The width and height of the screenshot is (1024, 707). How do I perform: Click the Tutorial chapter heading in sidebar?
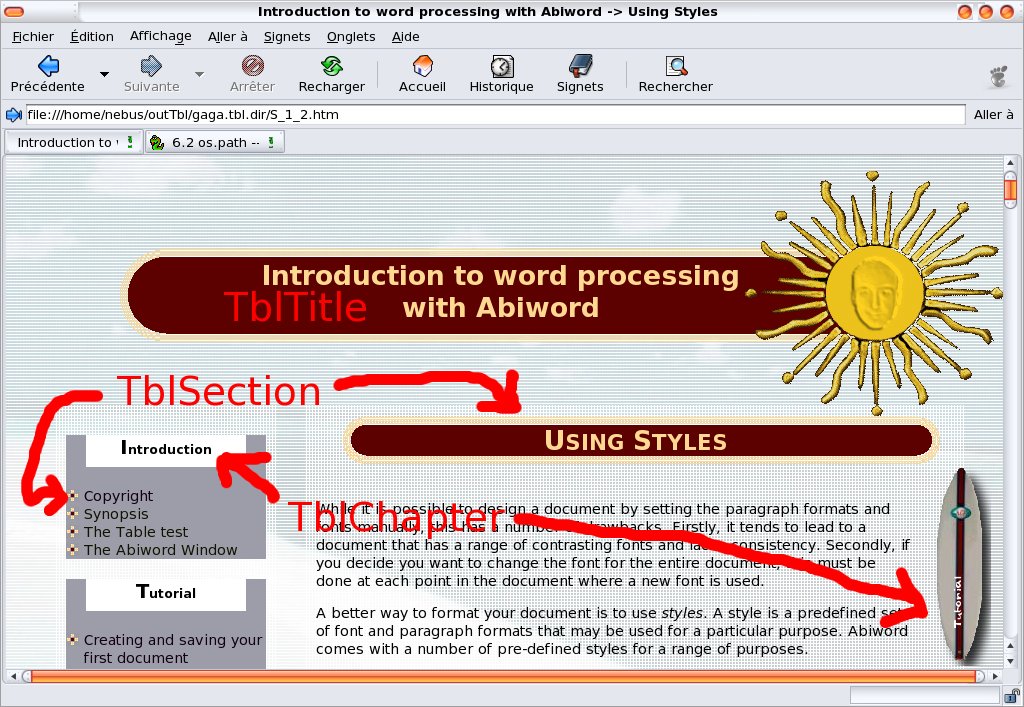click(x=166, y=592)
